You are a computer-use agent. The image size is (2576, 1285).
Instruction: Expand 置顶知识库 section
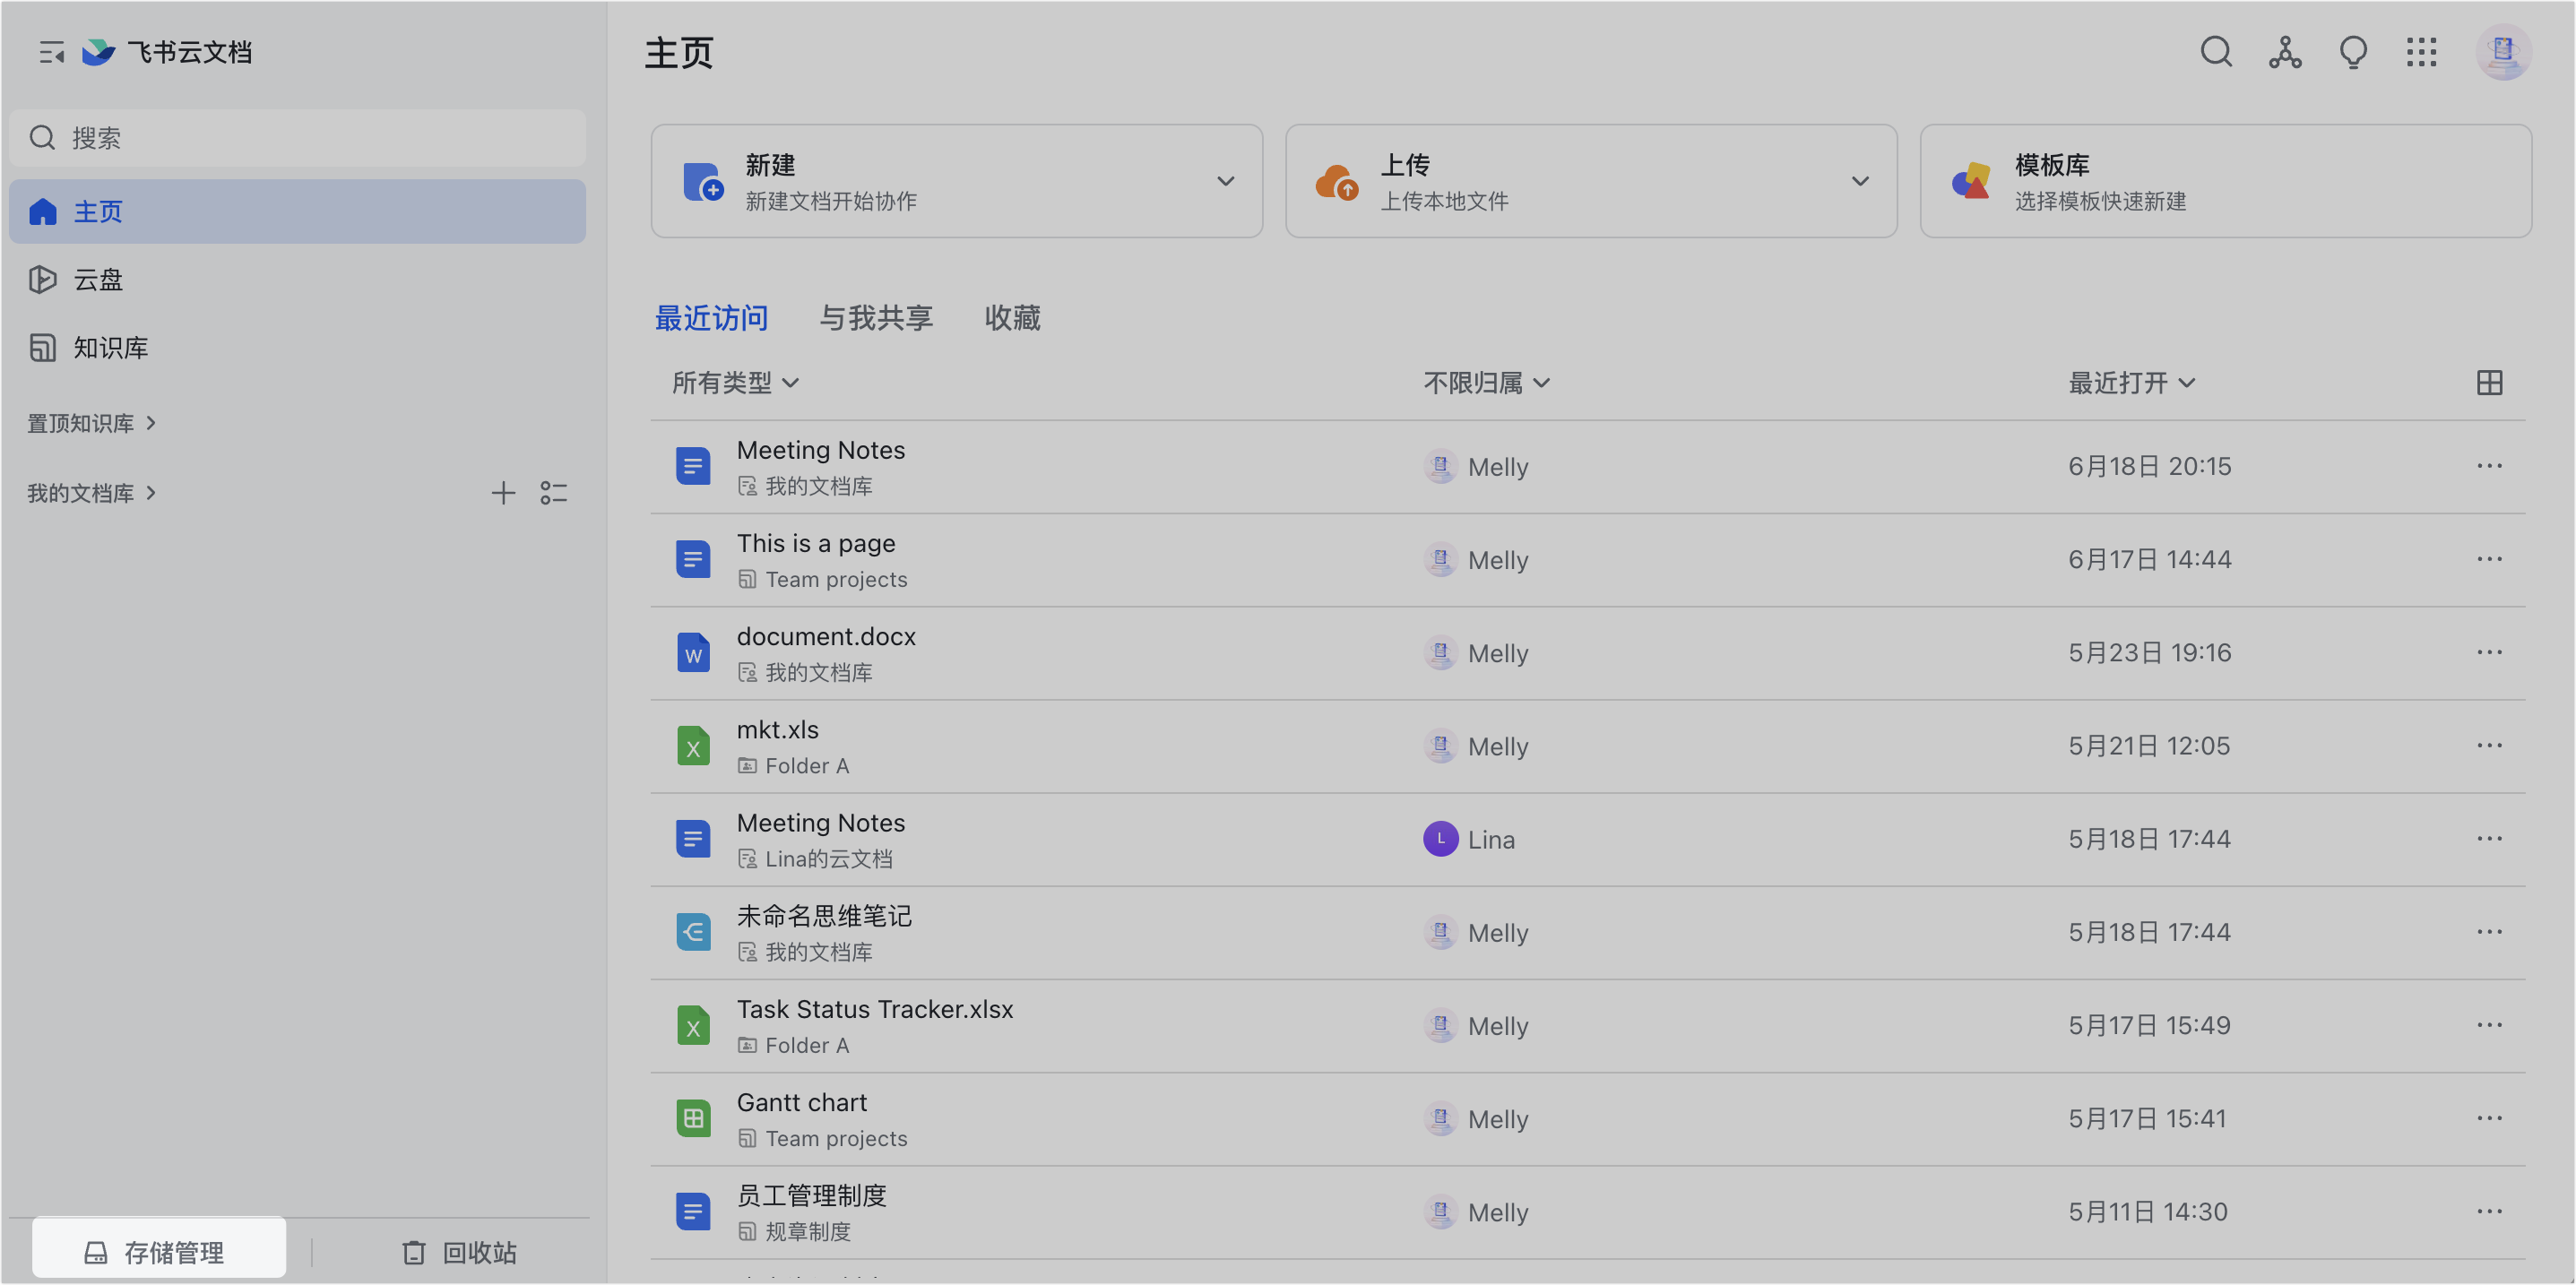point(92,423)
